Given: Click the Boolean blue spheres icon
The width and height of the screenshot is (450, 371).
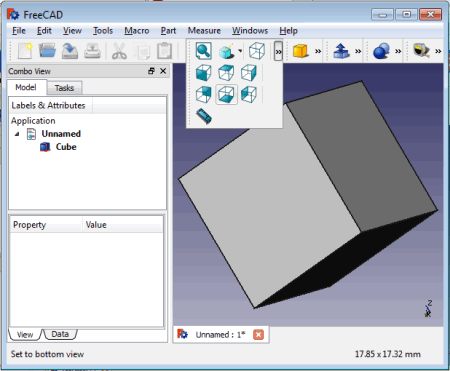Looking at the screenshot, I should point(381,51).
